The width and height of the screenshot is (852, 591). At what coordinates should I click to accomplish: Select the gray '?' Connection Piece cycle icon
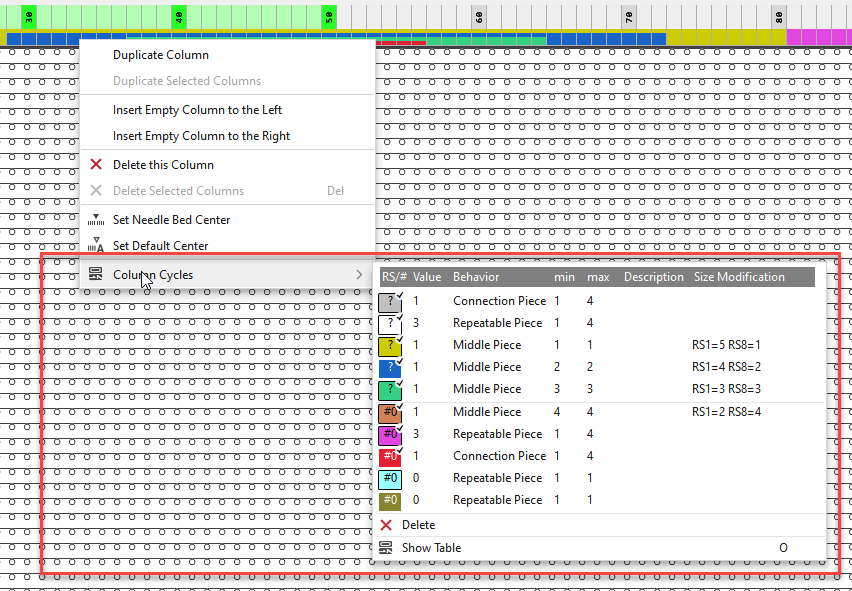point(390,301)
